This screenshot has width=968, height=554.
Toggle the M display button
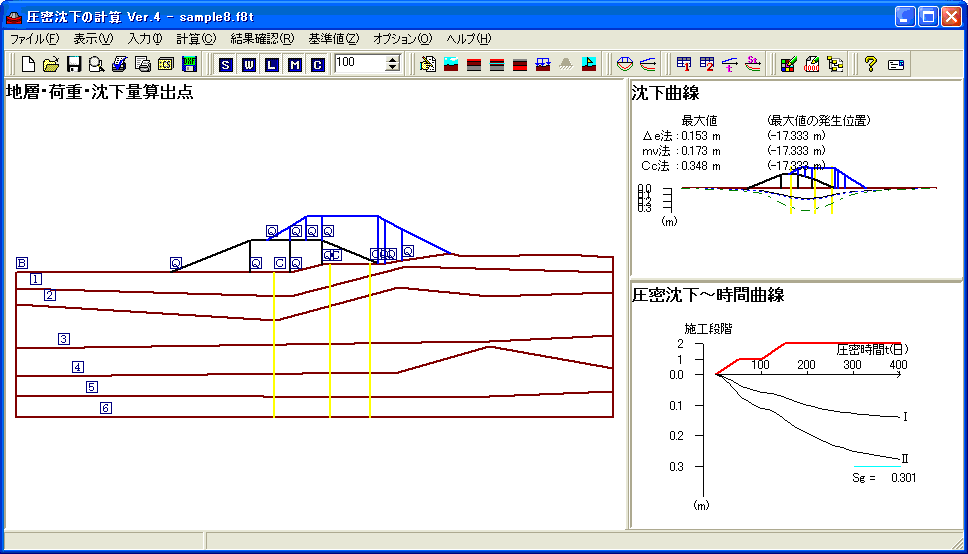click(294, 64)
